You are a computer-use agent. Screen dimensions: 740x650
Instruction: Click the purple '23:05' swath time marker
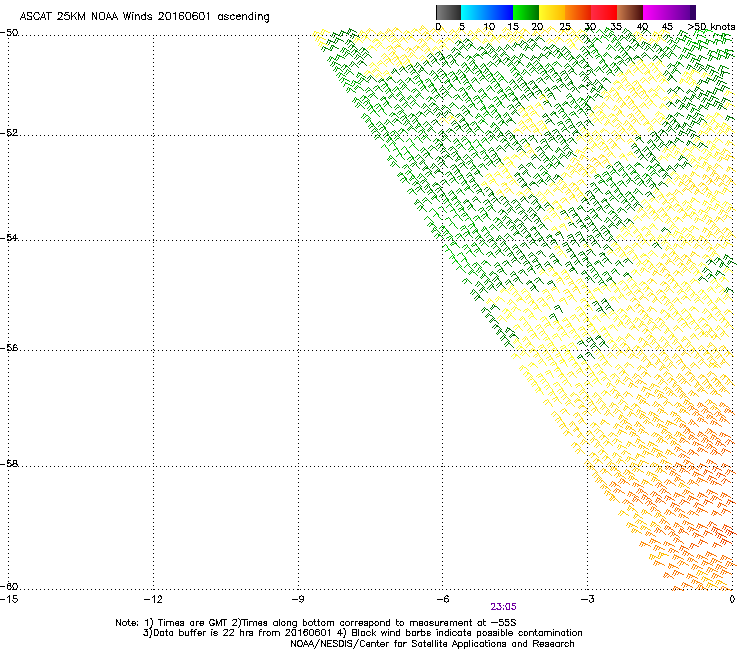503,607
